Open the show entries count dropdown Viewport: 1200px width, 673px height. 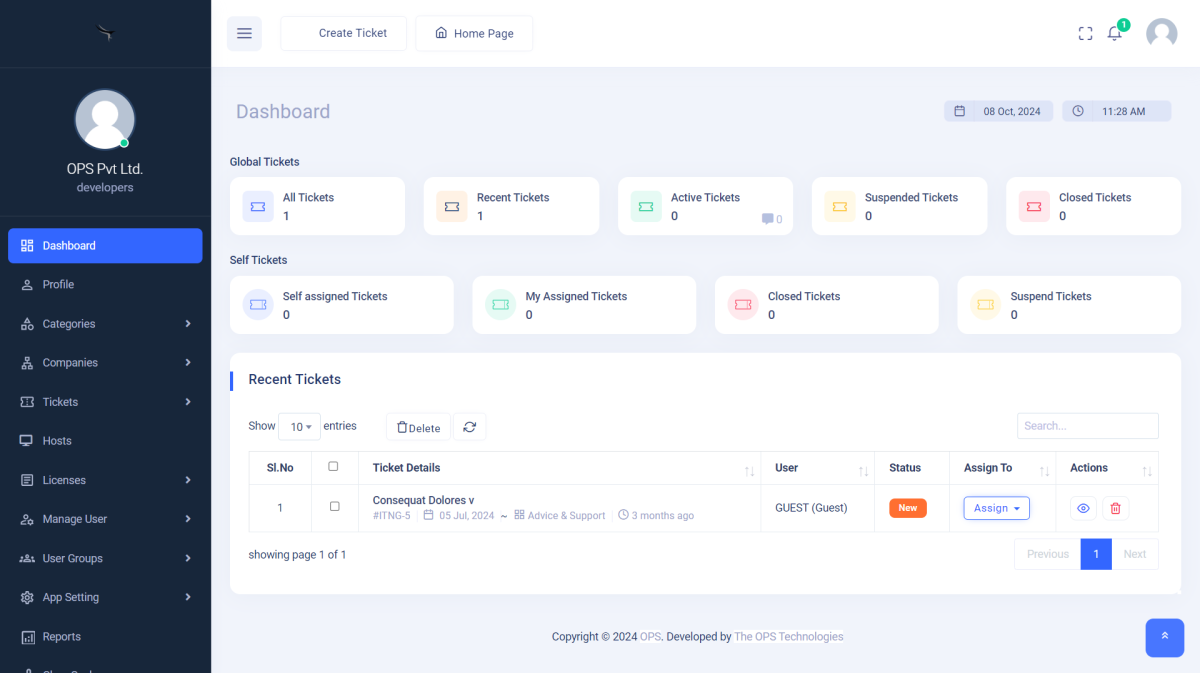pos(300,427)
